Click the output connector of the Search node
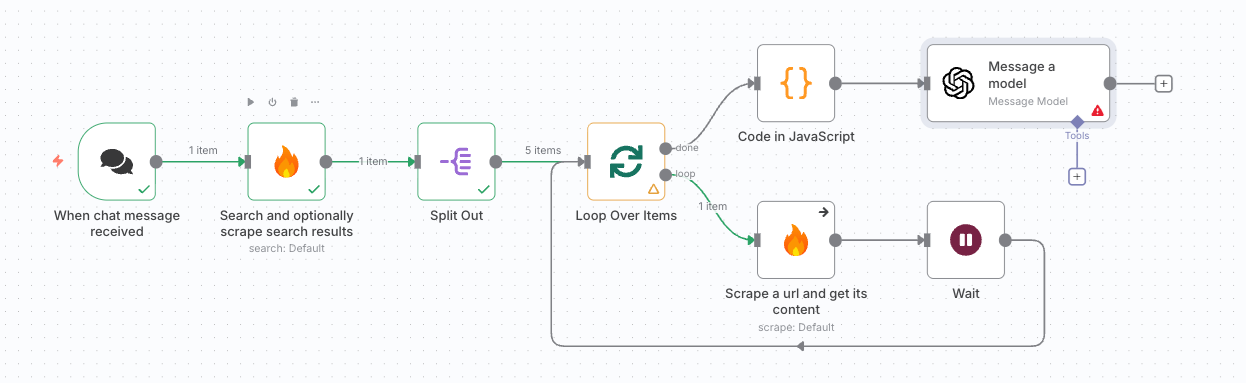The image size is (1246, 383). 326,162
